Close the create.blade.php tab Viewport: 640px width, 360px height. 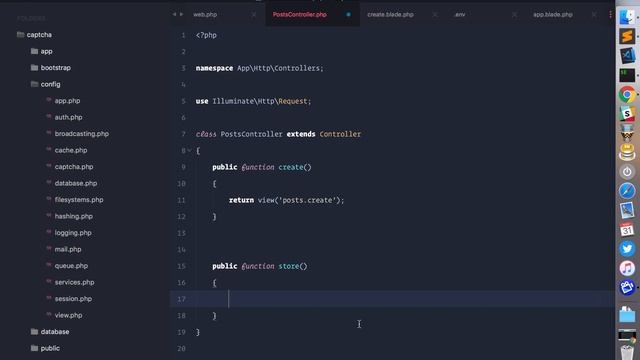pyautogui.click(x=435, y=15)
